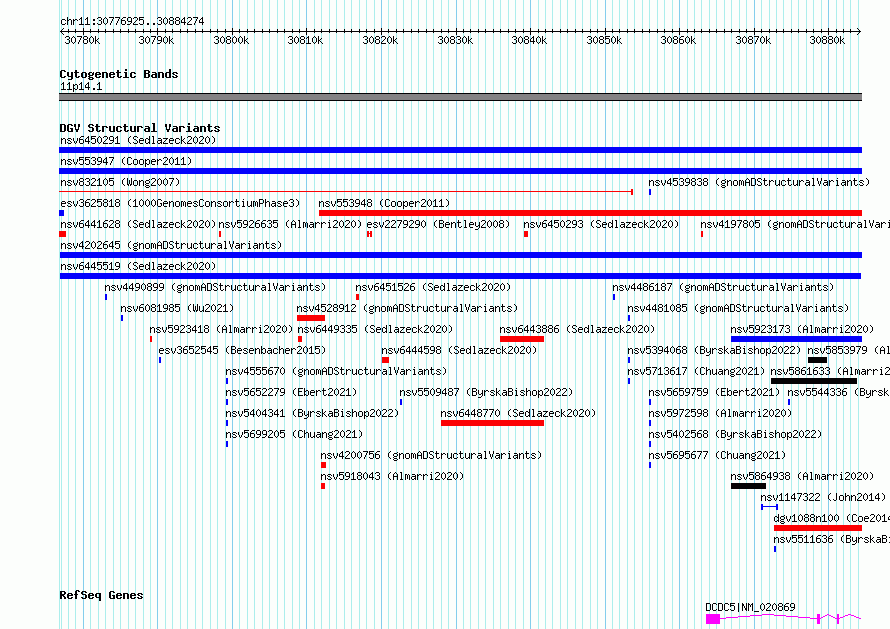This screenshot has height=629, width=890.
Task: Click nsv5699205 (Chuang2021) variant label
Action: [x=294, y=434]
